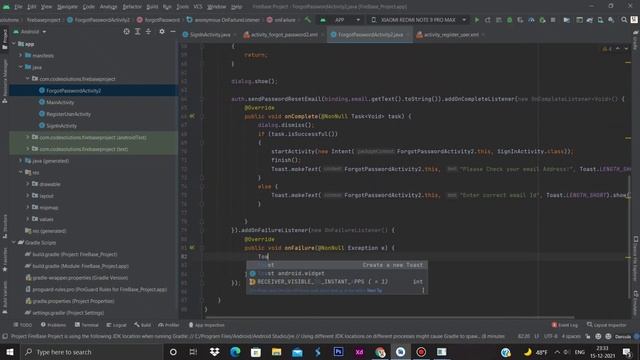Click the Apply Changes and Restart Activity icon
640x360 pixels.
(488, 20)
